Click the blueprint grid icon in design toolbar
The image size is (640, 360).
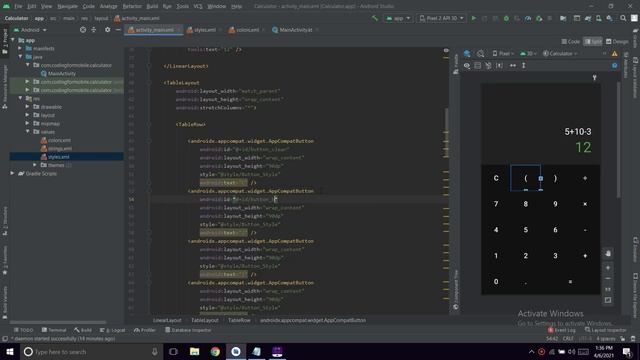point(478,65)
